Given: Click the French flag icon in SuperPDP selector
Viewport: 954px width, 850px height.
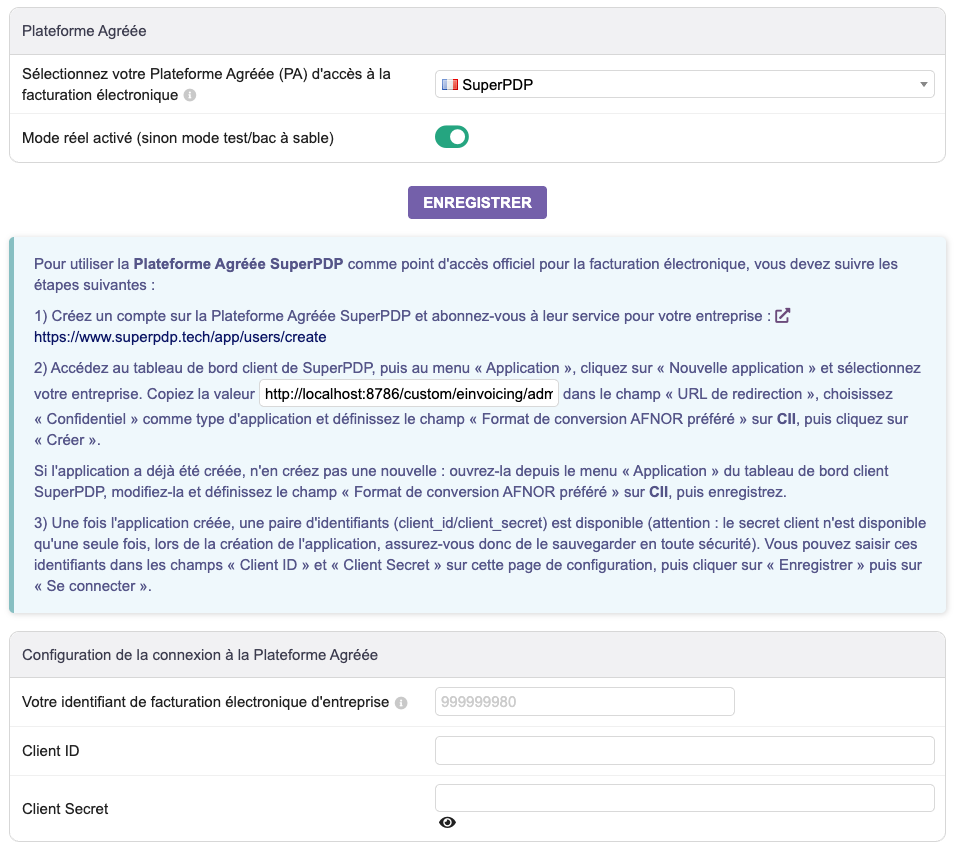Looking at the screenshot, I should pyautogui.click(x=450, y=85).
